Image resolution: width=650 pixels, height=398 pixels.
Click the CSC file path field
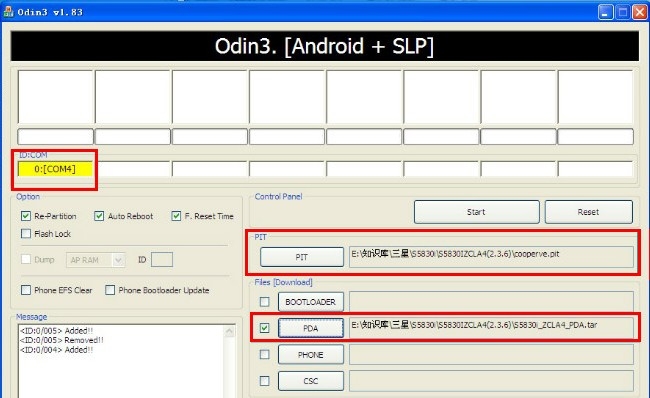491,381
